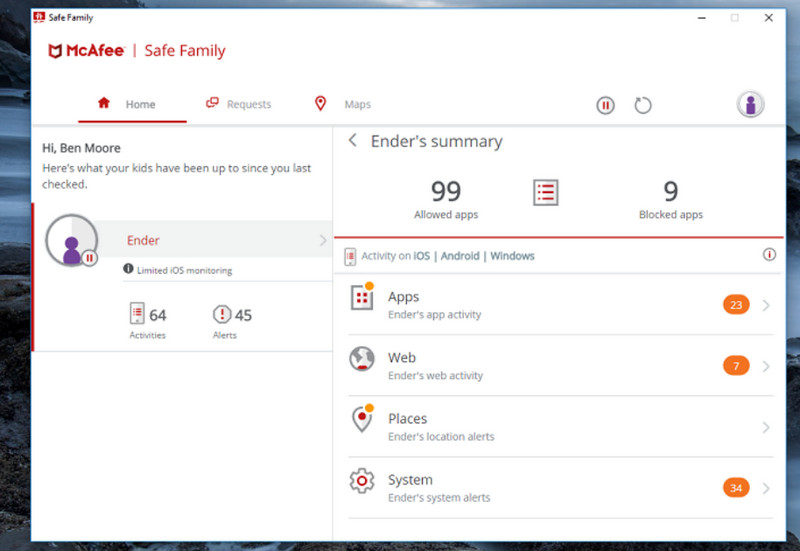Viewport: 800px width, 551px height.
Task: Expand the Apps row chevron
Action: pos(766,305)
